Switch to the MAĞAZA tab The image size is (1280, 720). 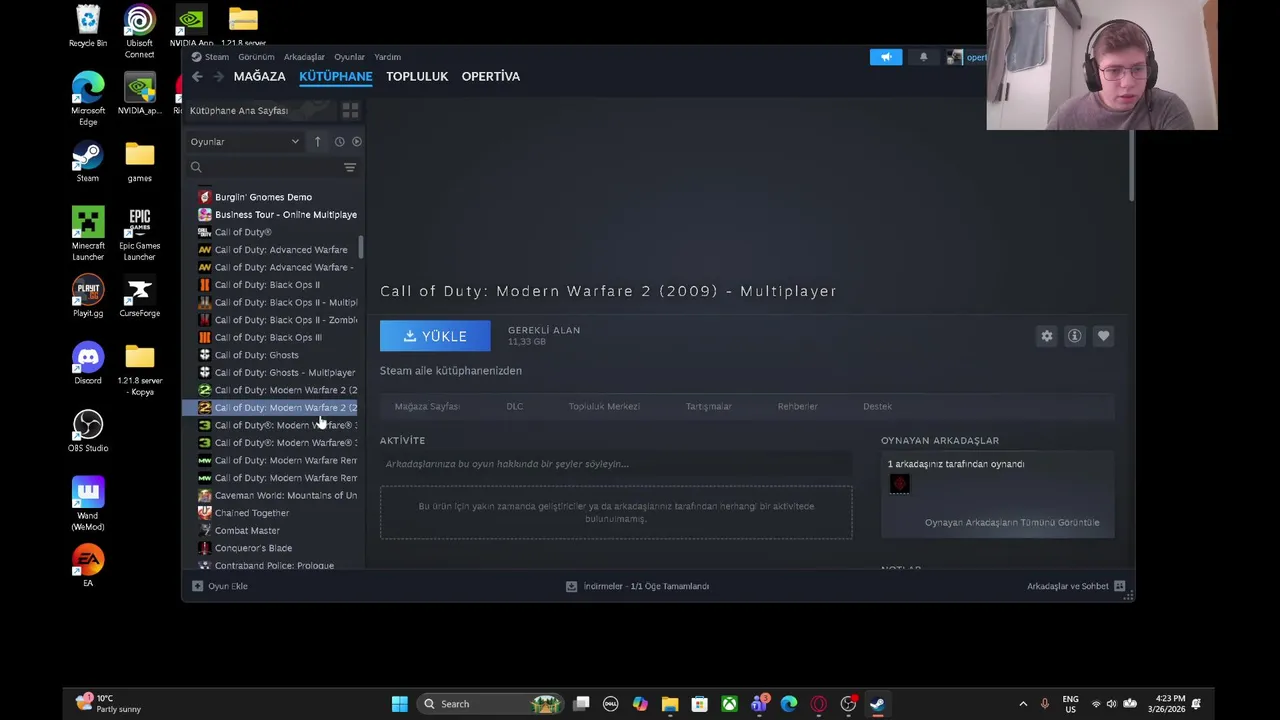pyautogui.click(x=259, y=77)
